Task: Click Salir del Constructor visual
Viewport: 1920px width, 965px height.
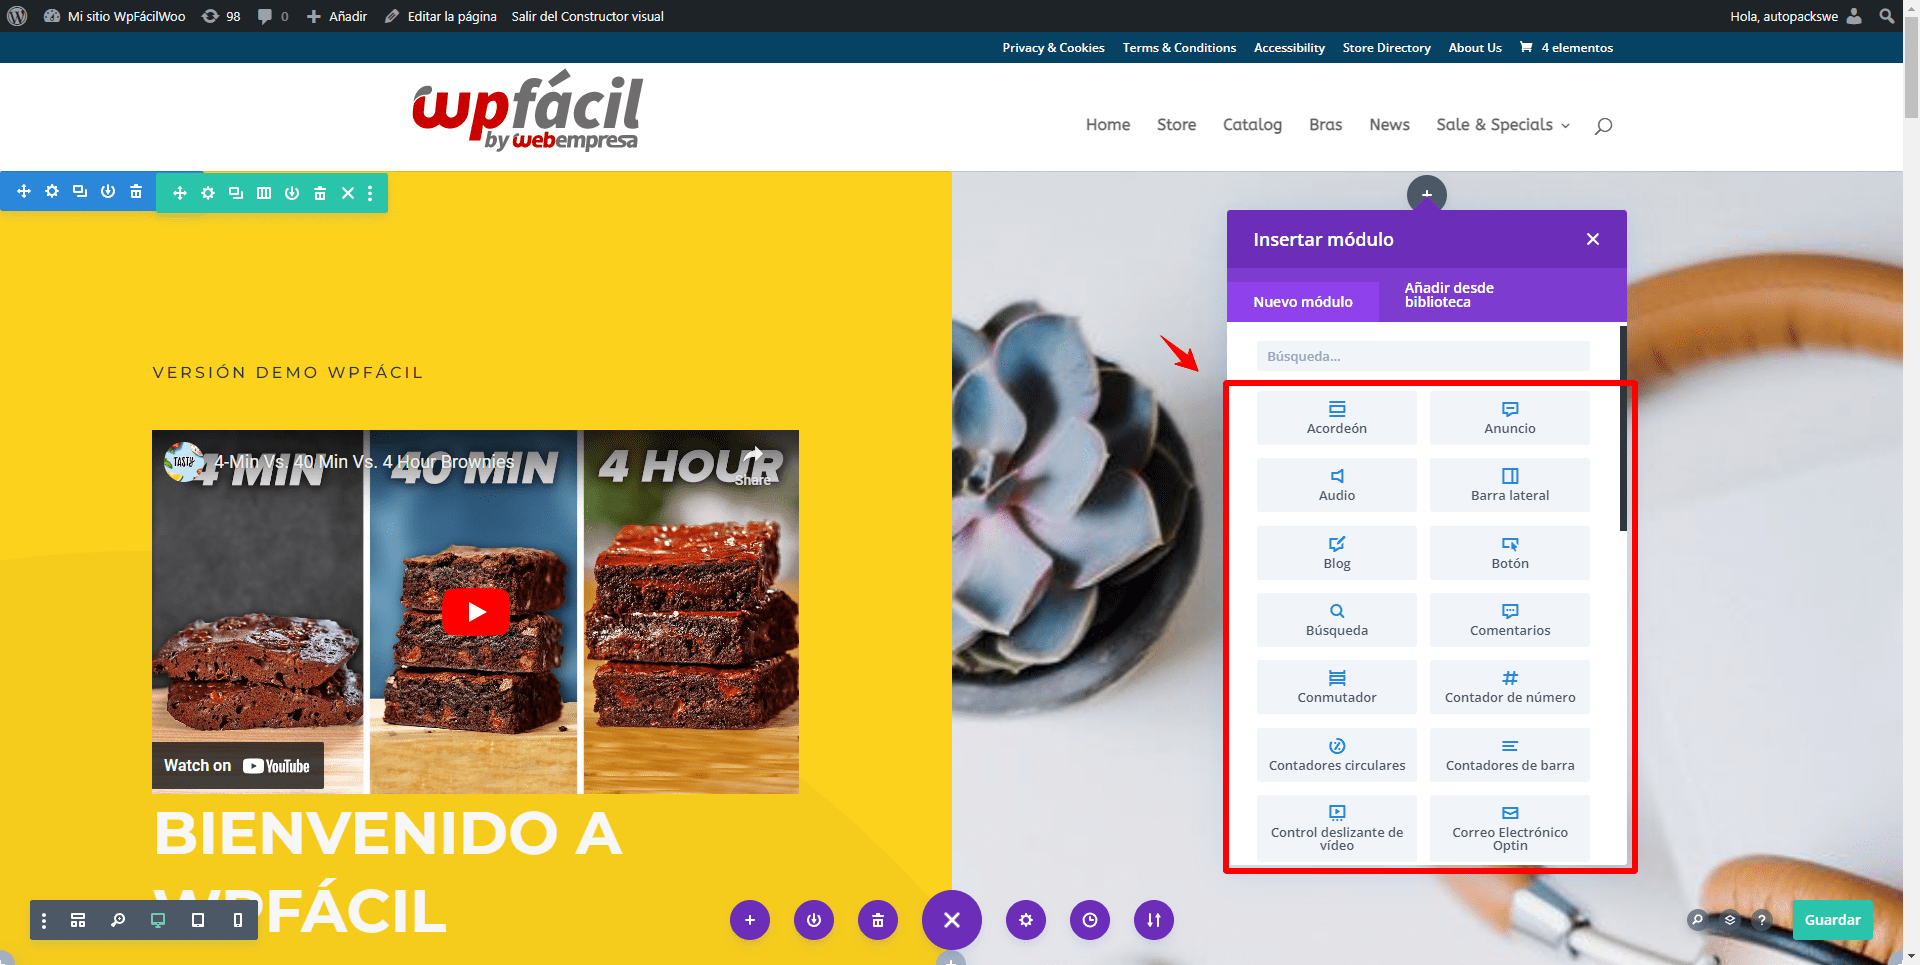Action: 587,16
